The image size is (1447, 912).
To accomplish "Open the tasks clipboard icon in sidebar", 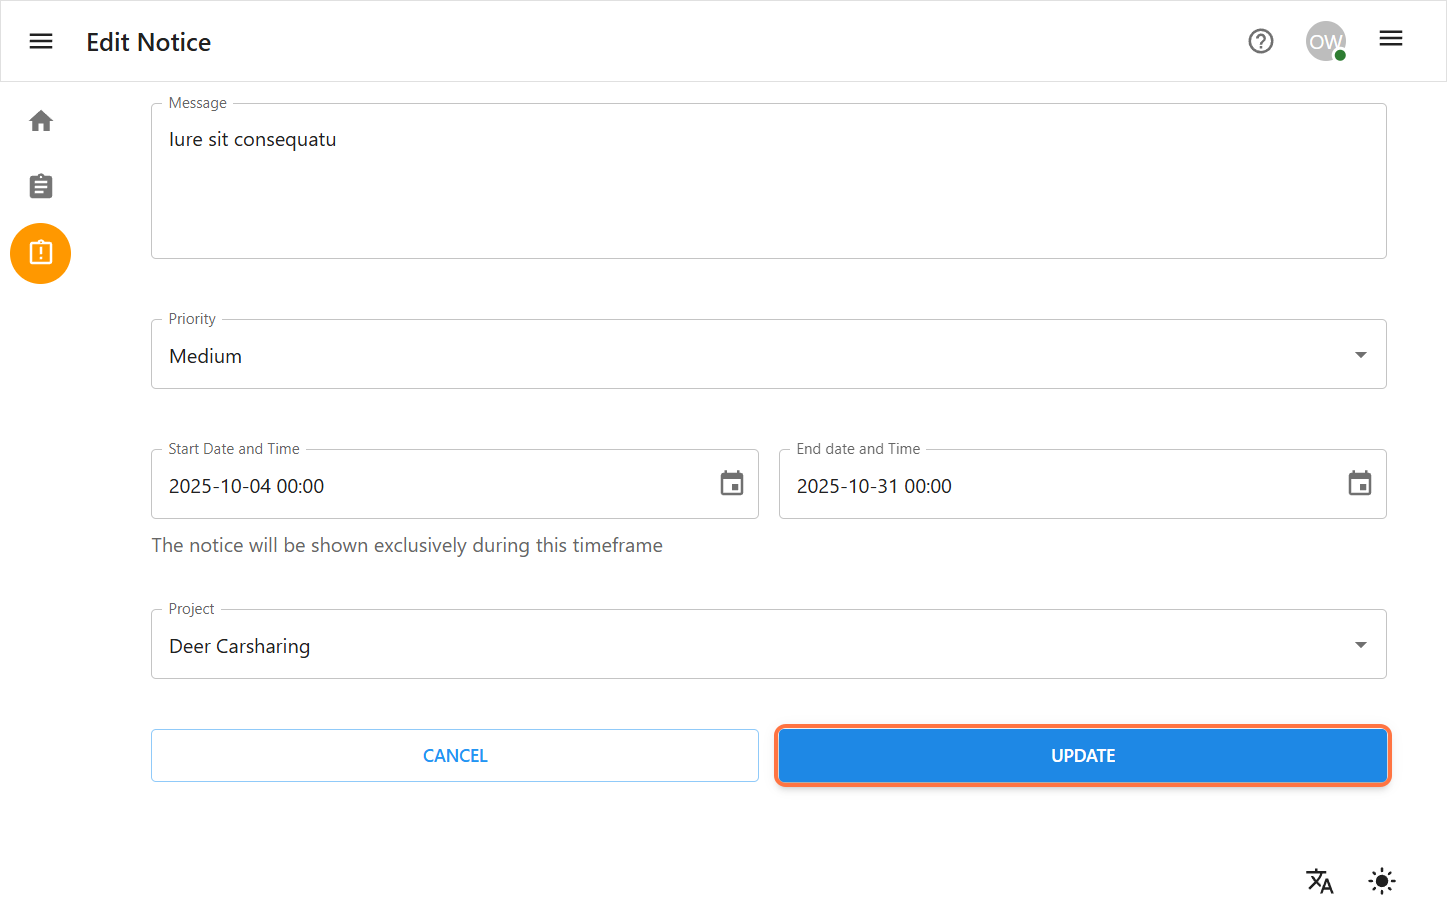I will pyautogui.click(x=40, y=186).
